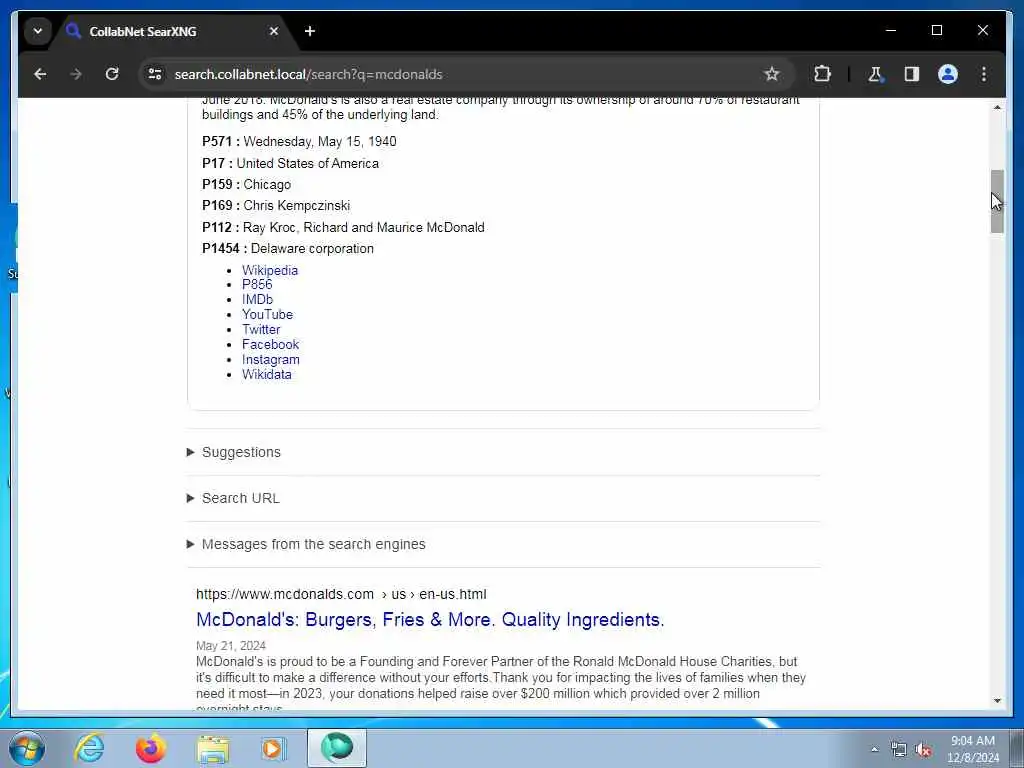
Task: Open the Wikidata link
Action: tap(266, 375)
